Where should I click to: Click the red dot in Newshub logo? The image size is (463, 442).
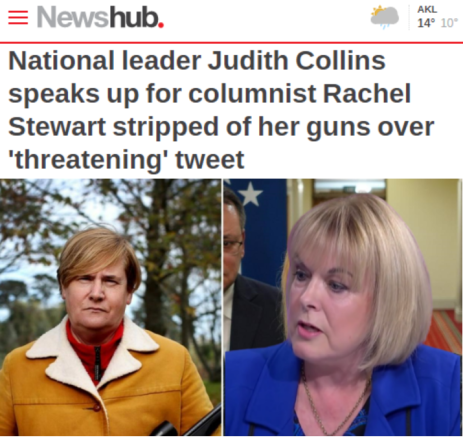coord(161,25)
